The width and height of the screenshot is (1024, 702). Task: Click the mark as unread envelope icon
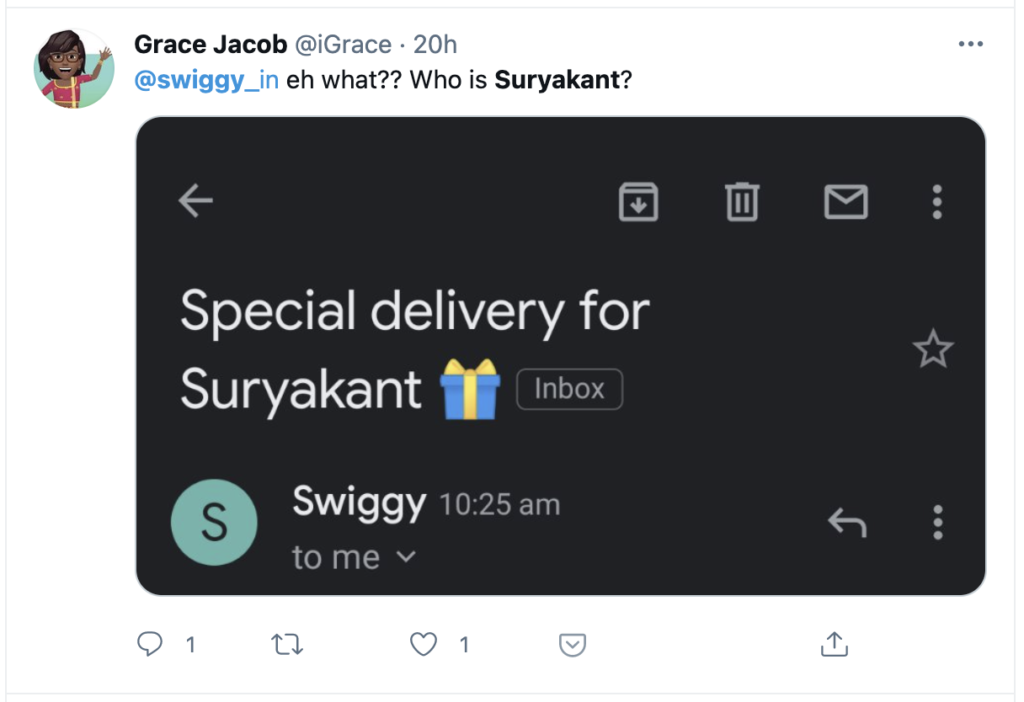pos(845,203)
